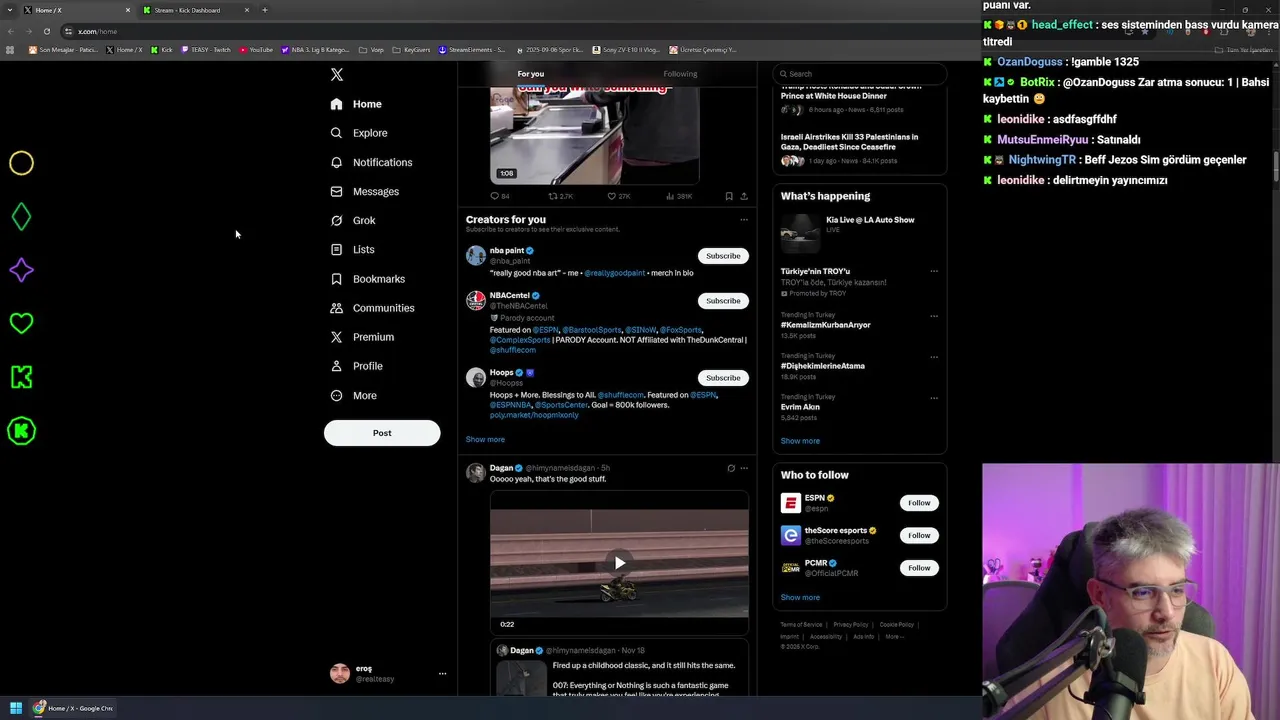Open Messages in the sidebar

click(x=364, y=191)
